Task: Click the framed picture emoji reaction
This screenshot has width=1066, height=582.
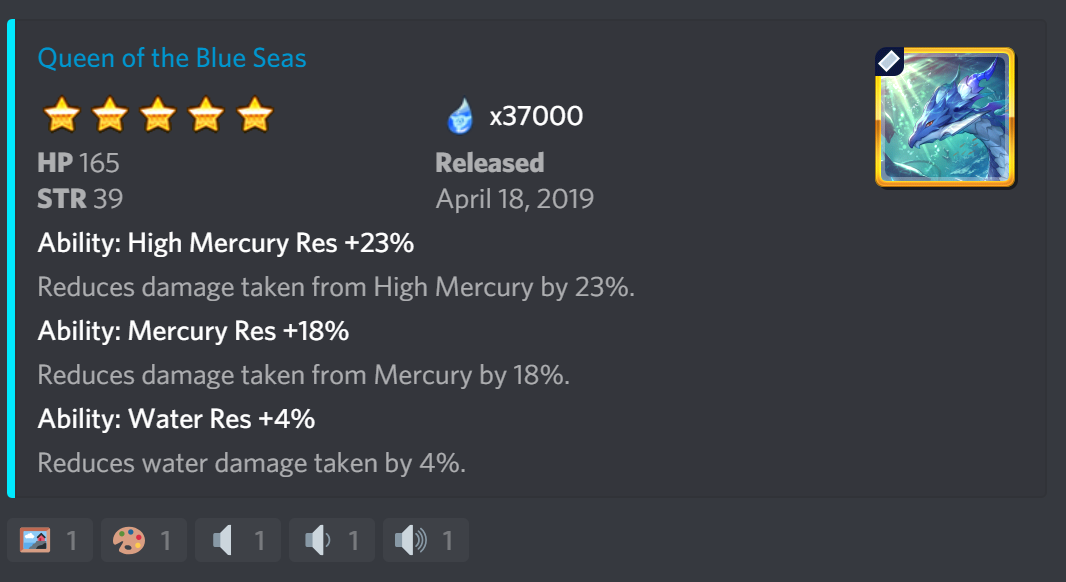Action: pos(50,541)
